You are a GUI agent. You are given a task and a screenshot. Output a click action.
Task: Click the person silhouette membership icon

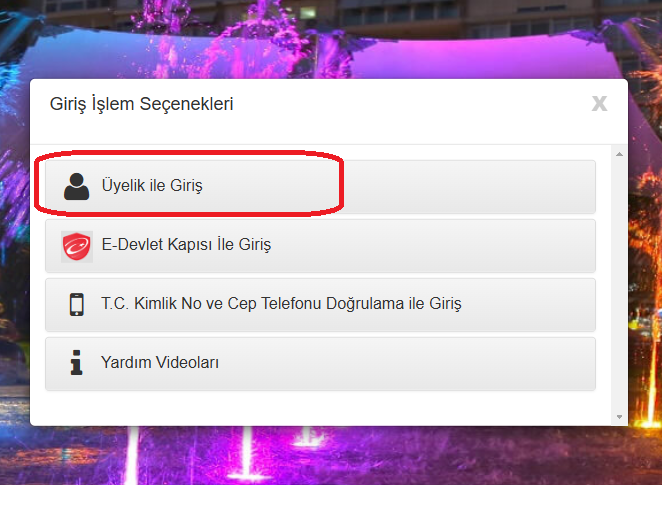pyautogui.click(x=76, y=186)
